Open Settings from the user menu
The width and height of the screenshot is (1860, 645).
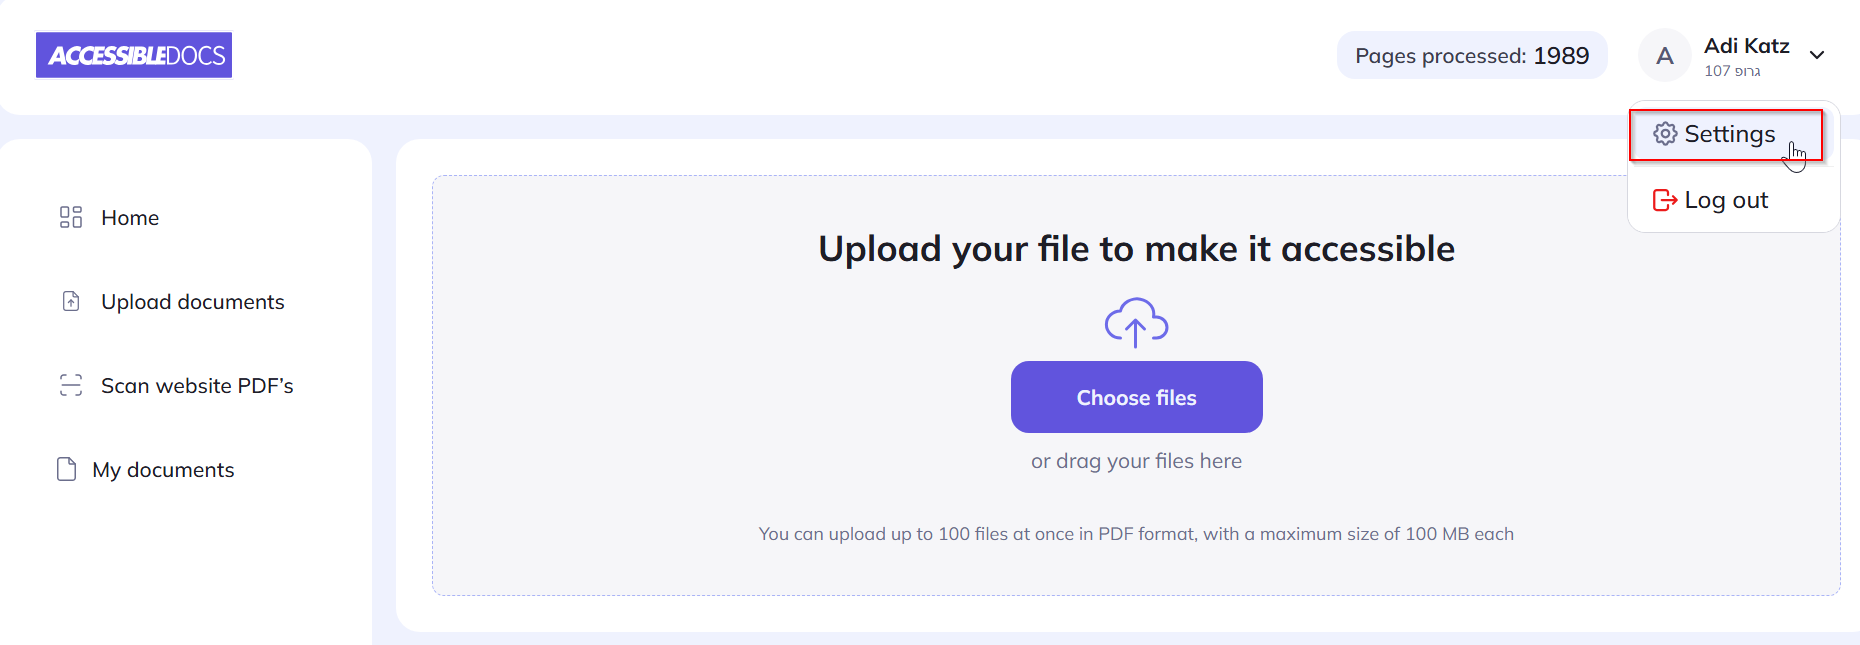pyautogui.click(x=1729, y=134)
